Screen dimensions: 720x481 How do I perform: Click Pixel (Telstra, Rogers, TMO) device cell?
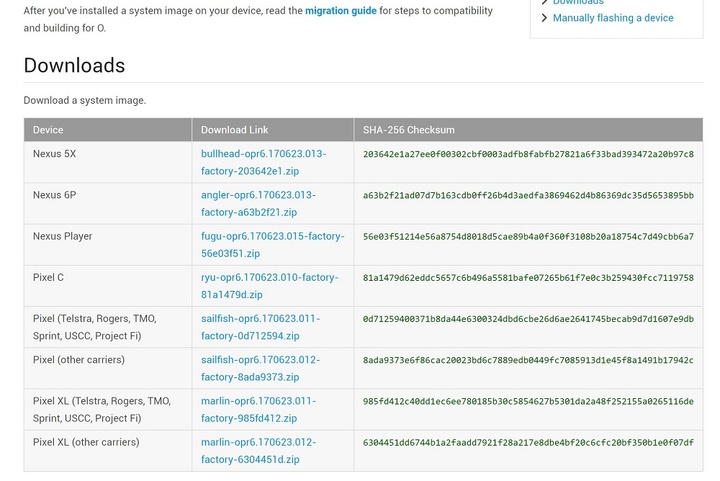(x=108, y=327)
